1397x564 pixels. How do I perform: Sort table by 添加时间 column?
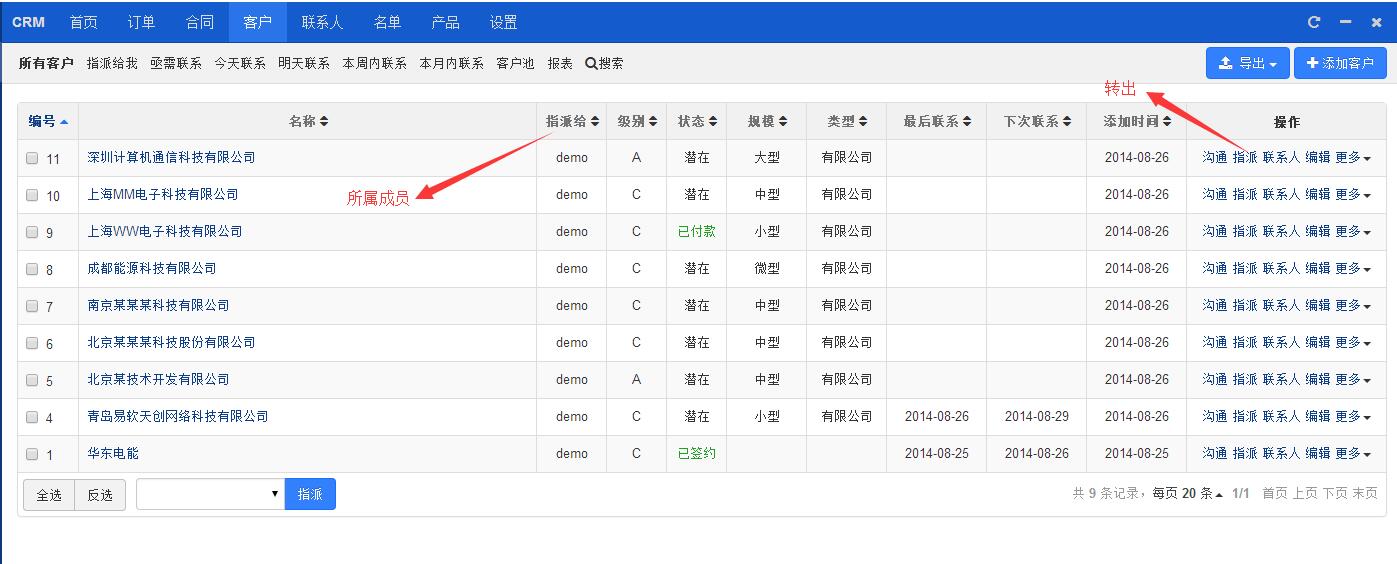click(x=1137, y=121)
